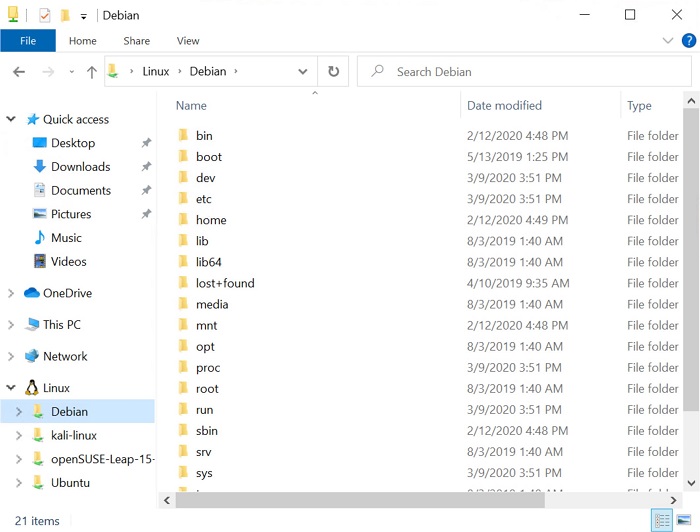Sort by the Type column header
This screenshot has width=700, height=532.
point(639,106)
